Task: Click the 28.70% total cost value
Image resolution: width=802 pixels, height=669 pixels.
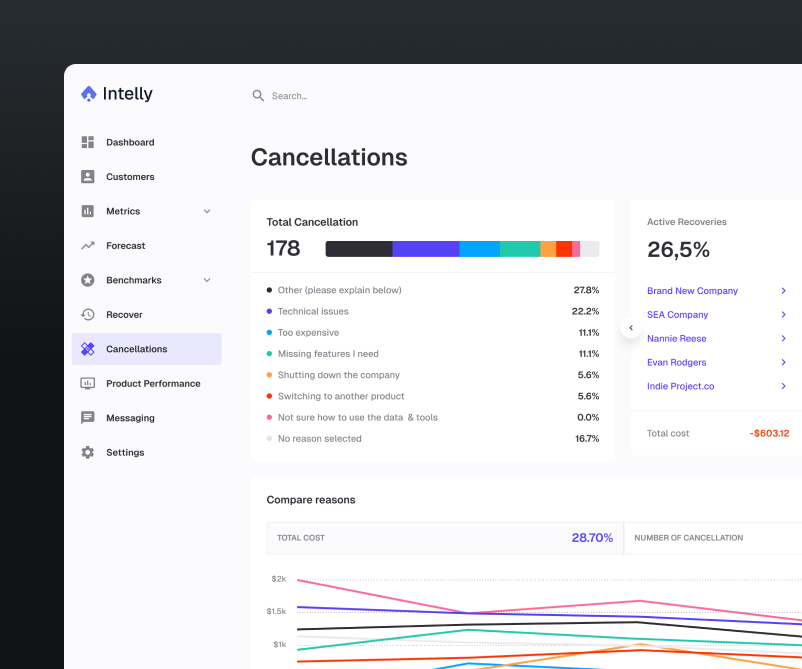Action: tap(592, 538)
